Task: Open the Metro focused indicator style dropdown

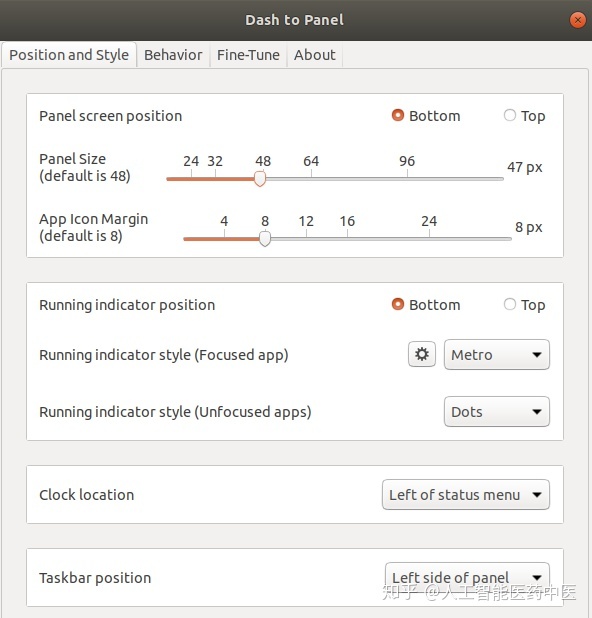Action: (497, 354)
